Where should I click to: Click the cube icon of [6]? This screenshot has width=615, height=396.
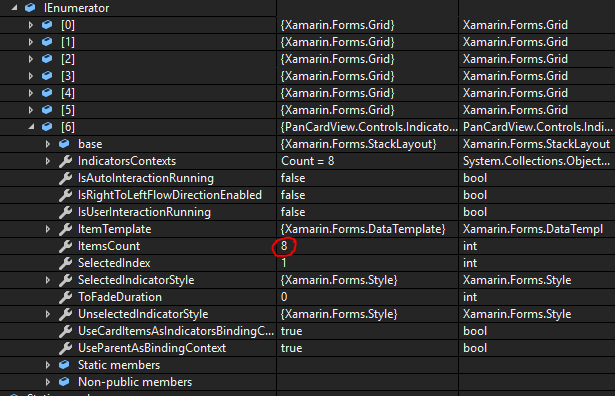click(x=47, y=127)
